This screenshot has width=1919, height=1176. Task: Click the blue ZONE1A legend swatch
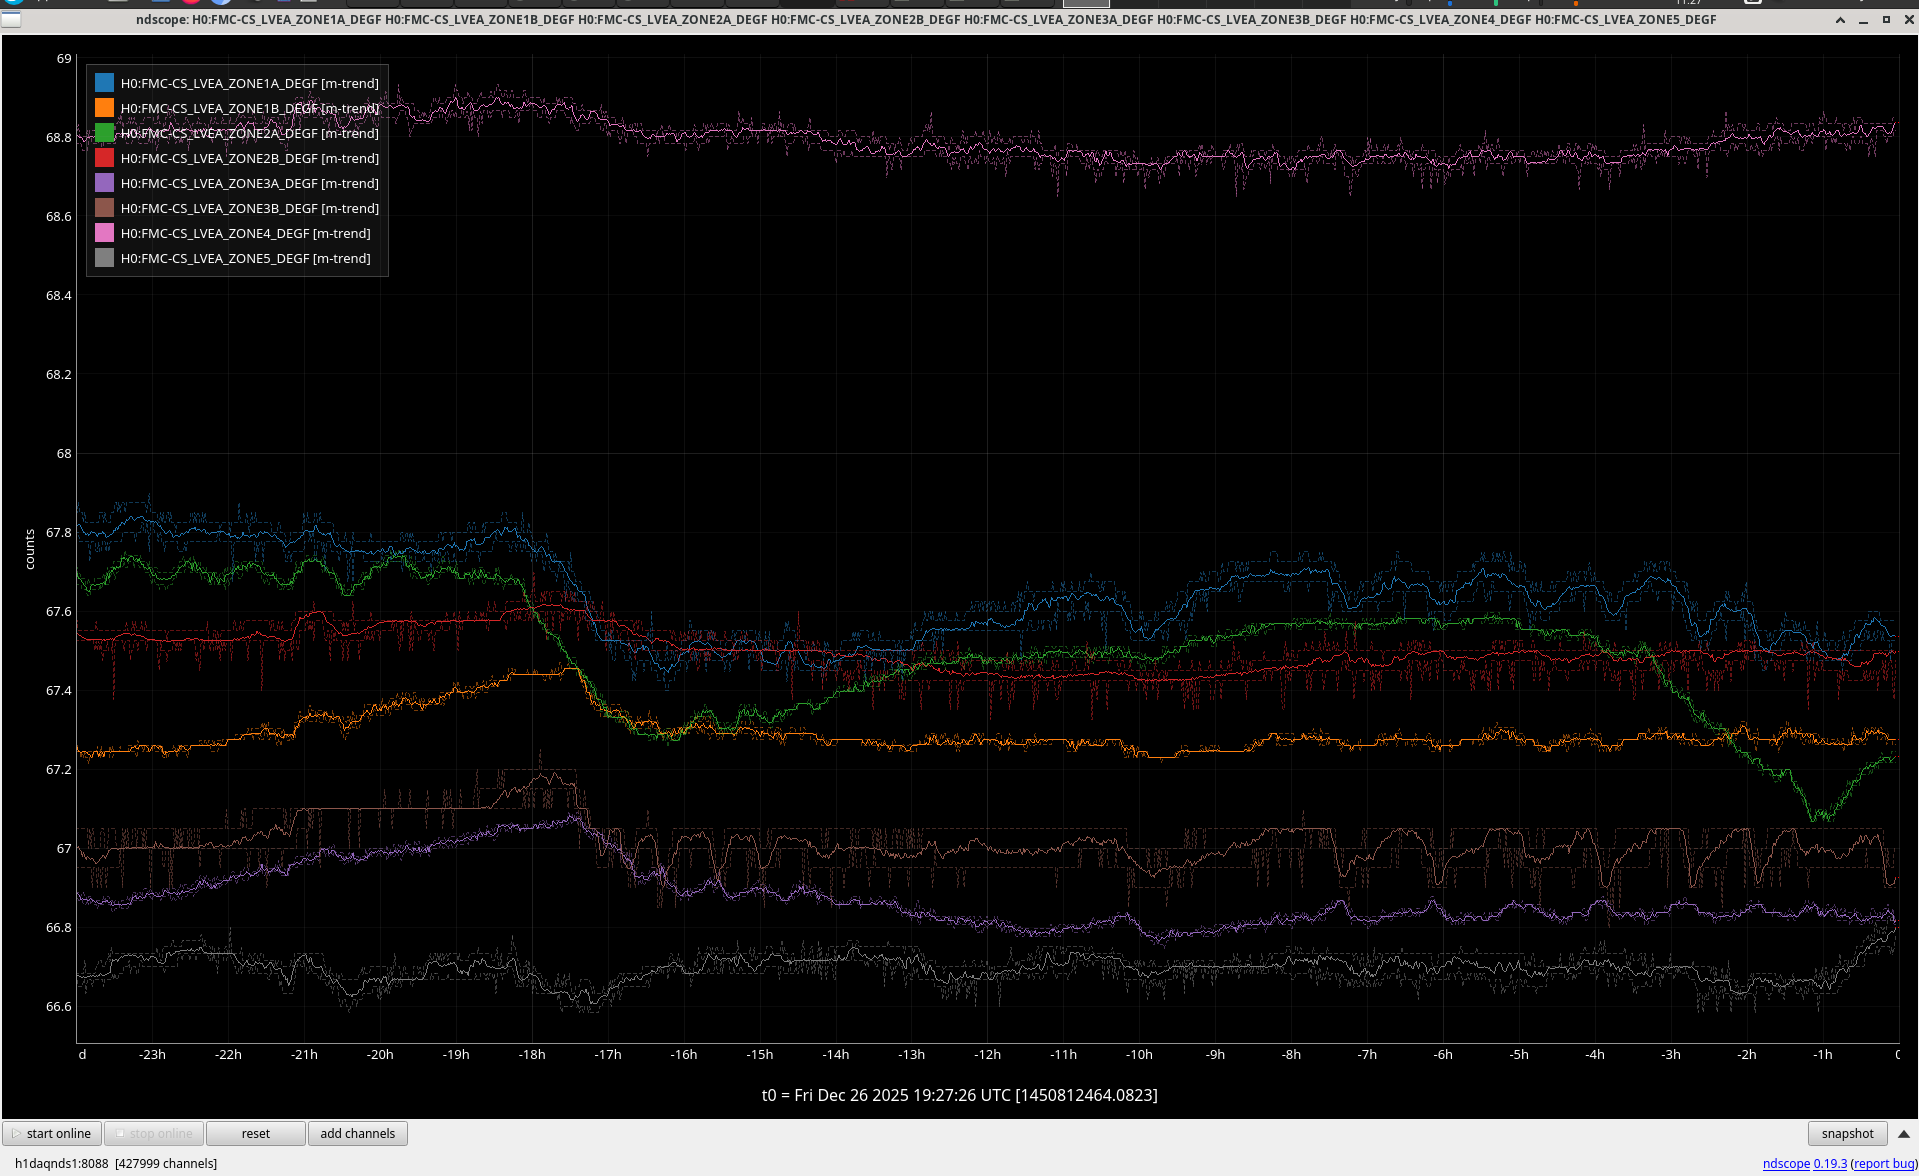[x=104, y=83]
